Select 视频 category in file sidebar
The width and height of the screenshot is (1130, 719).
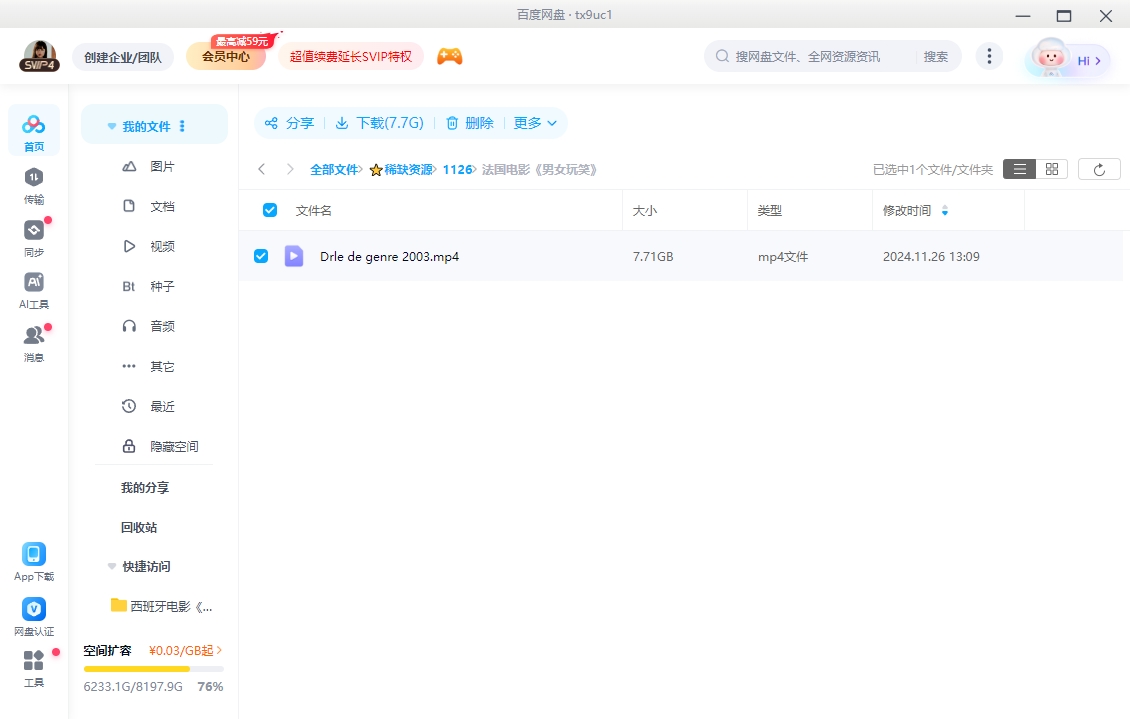tap(162, 246)
